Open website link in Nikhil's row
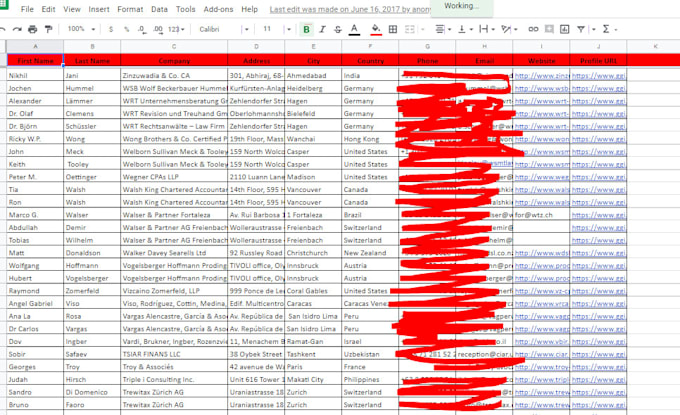Image resolution: width=680 pixels, height=415 pixels. tap(542, 75)
